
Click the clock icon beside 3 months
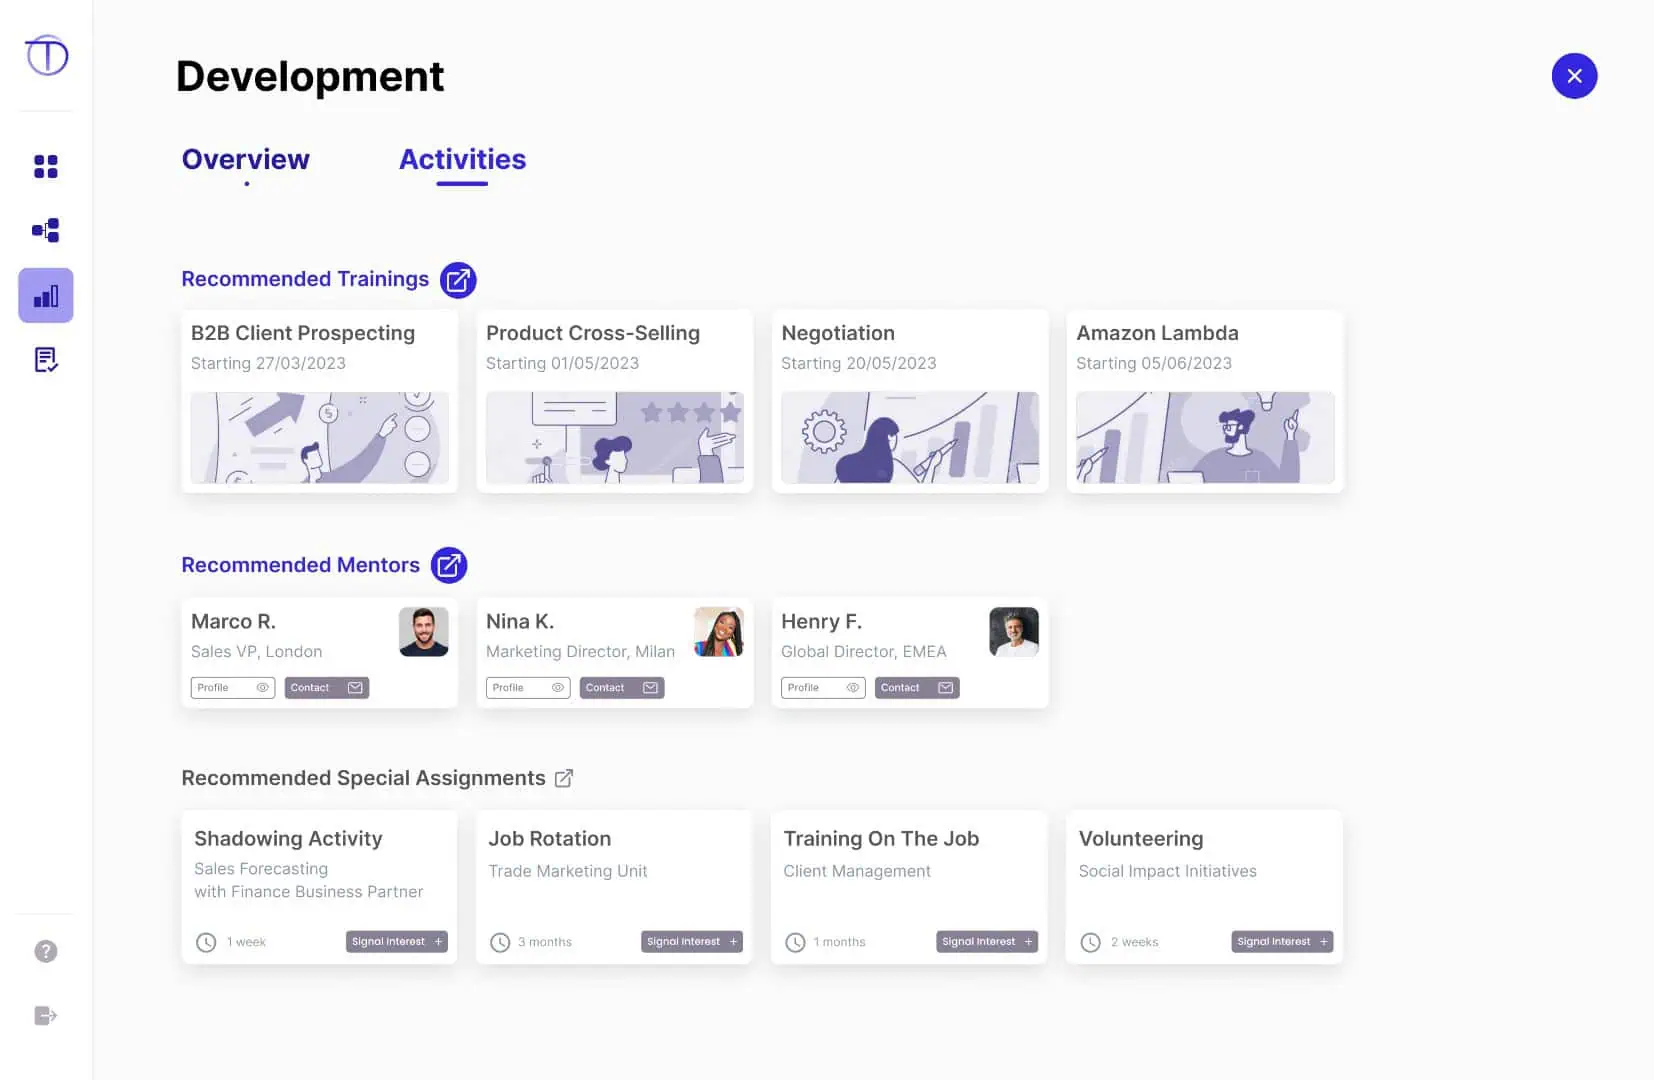click(x=500, y=942)
